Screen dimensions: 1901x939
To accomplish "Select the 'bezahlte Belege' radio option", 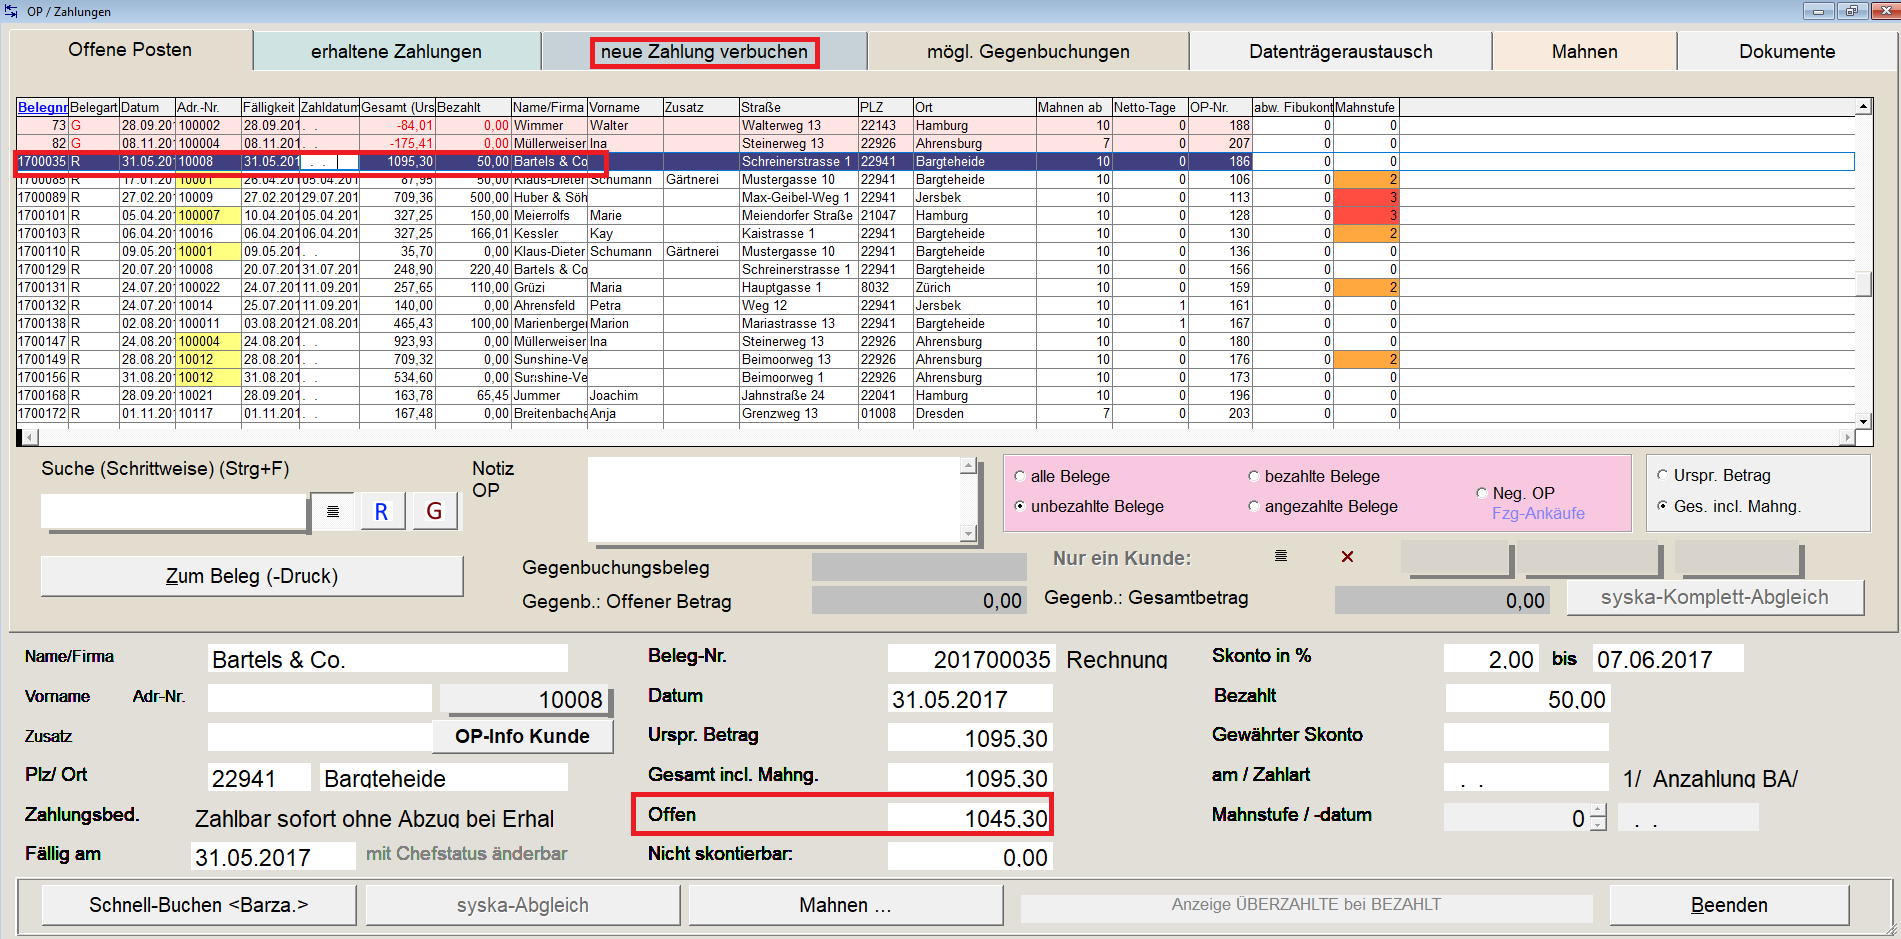I will tap(1253, 477).
